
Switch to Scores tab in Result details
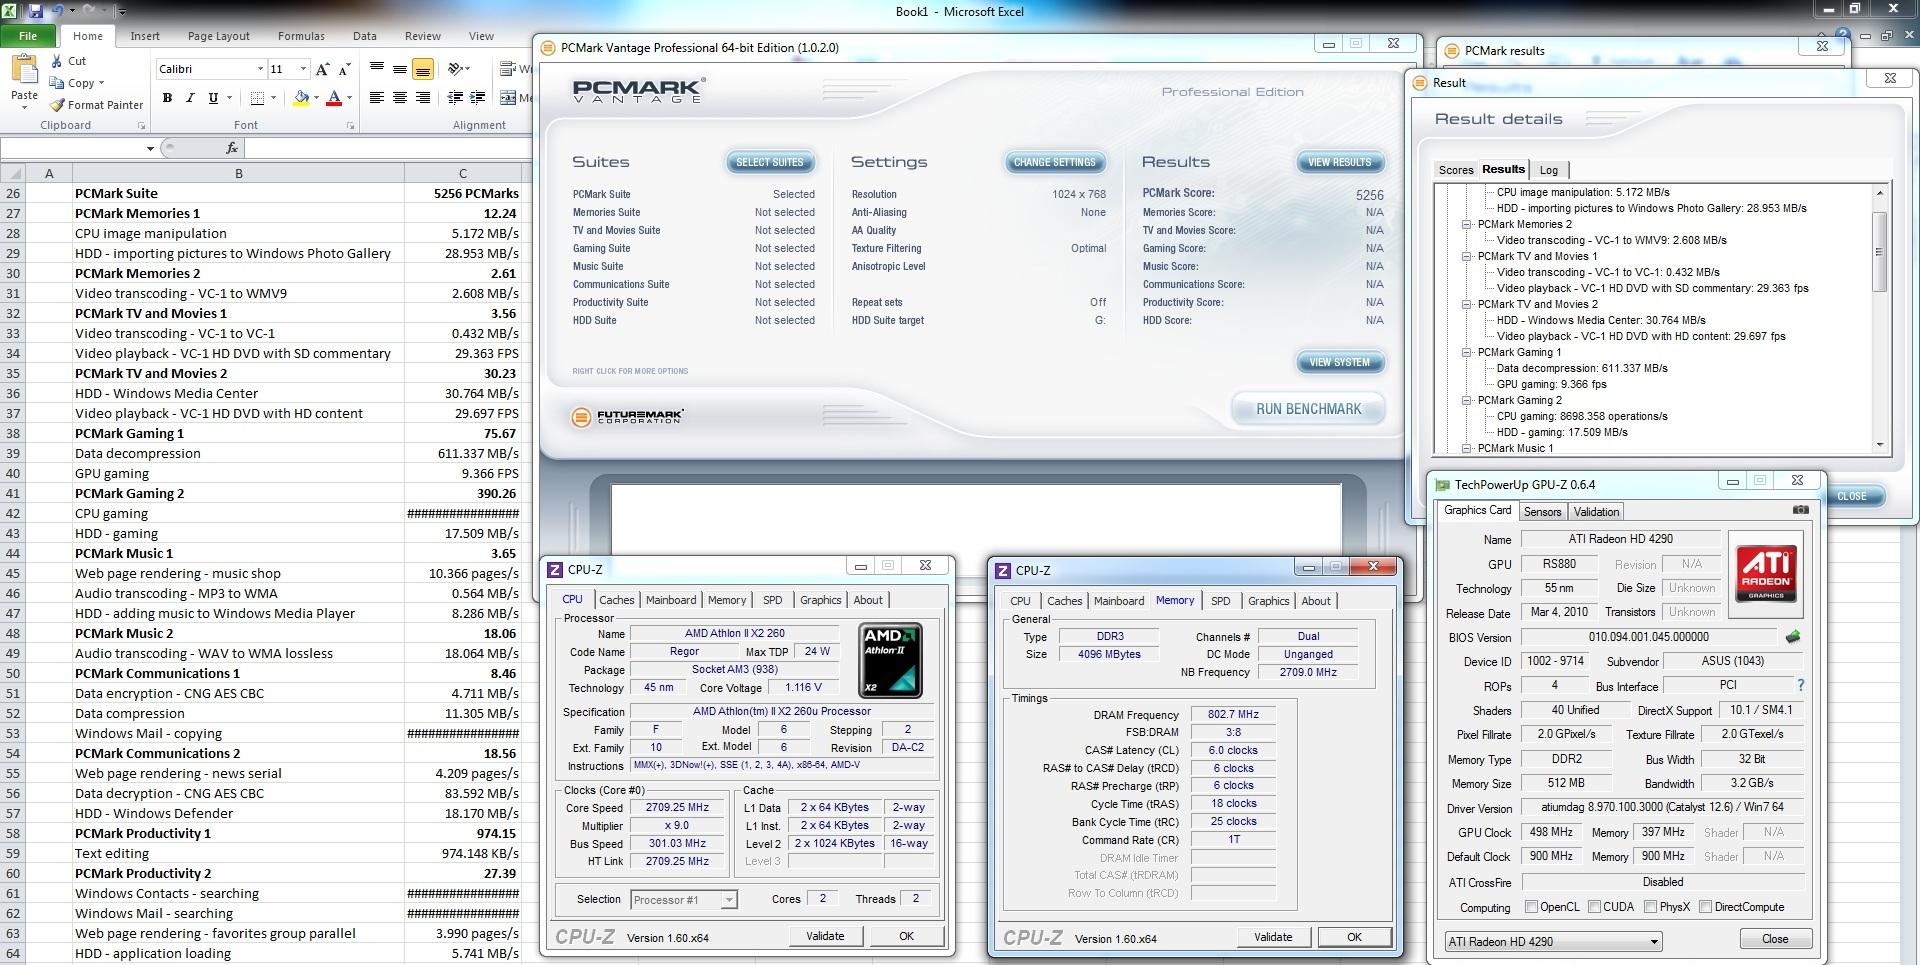point(1455,170)
